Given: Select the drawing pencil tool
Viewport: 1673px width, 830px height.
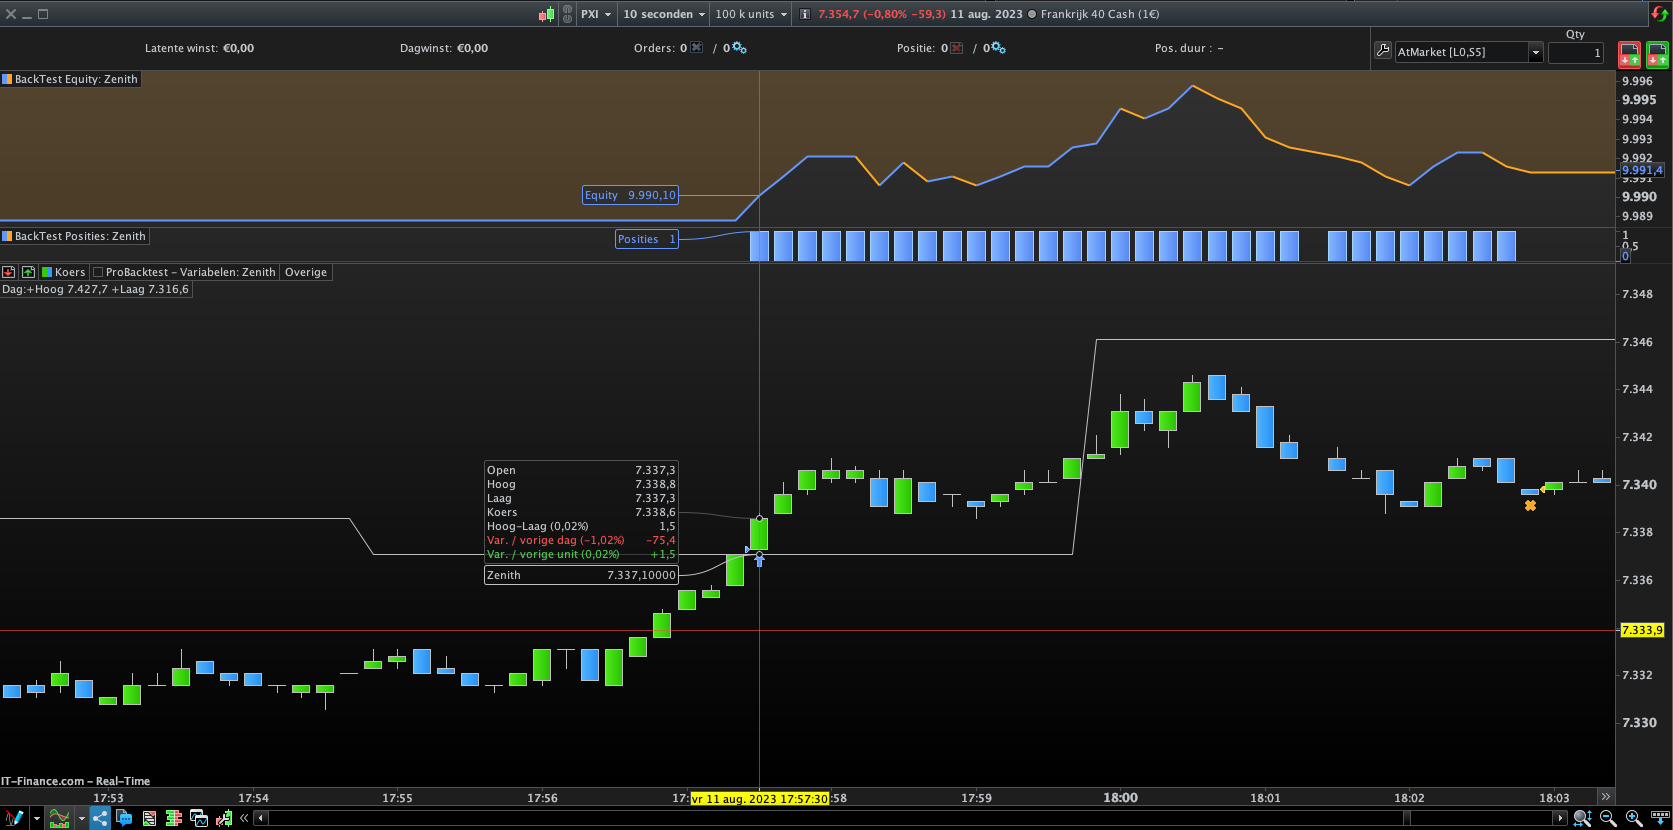Looking at the screenshot, I should [14, 818].
